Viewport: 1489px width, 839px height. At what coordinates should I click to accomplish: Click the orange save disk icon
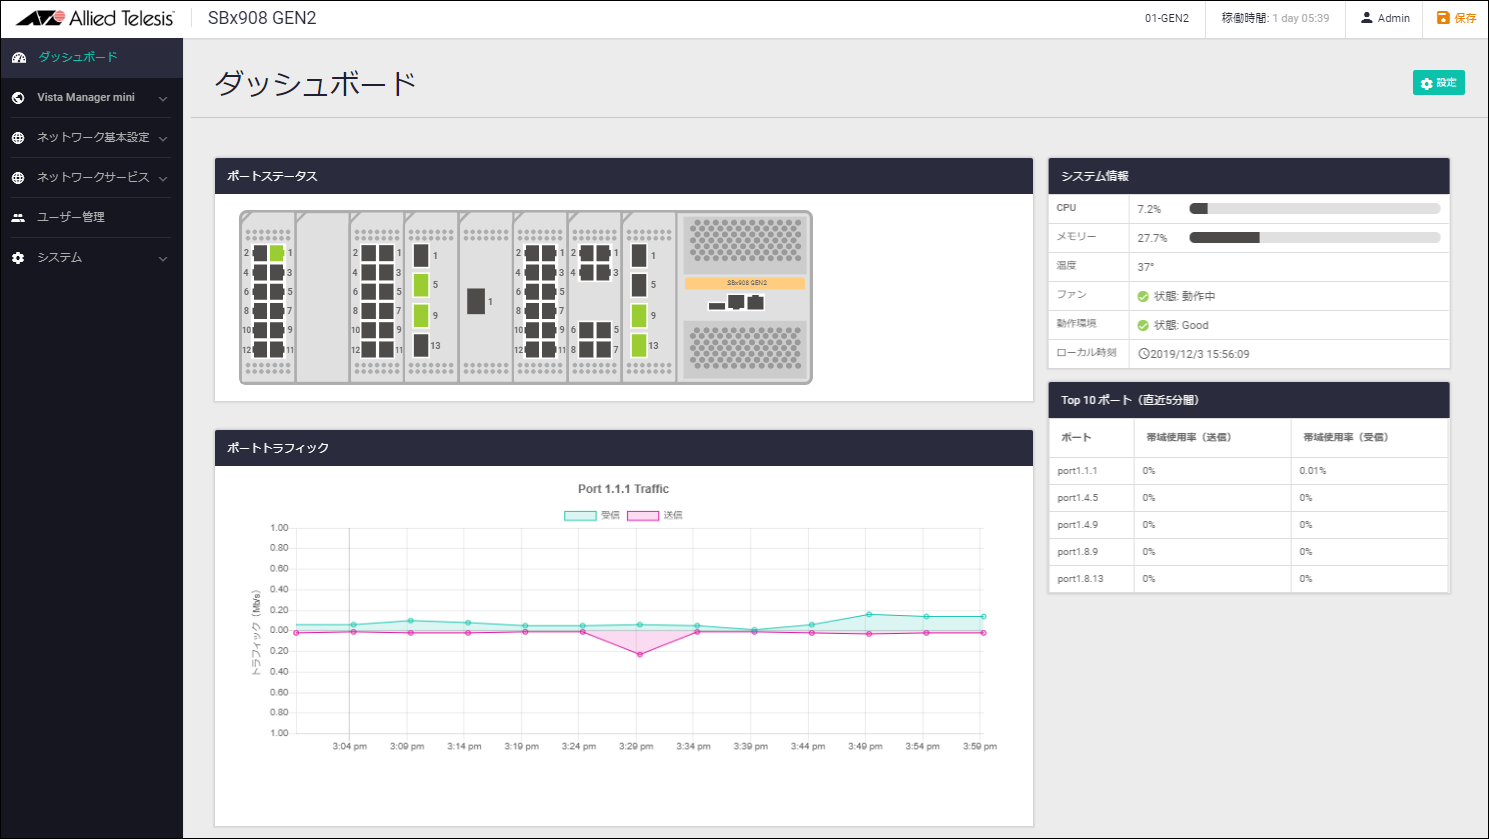click(1442, 18)
